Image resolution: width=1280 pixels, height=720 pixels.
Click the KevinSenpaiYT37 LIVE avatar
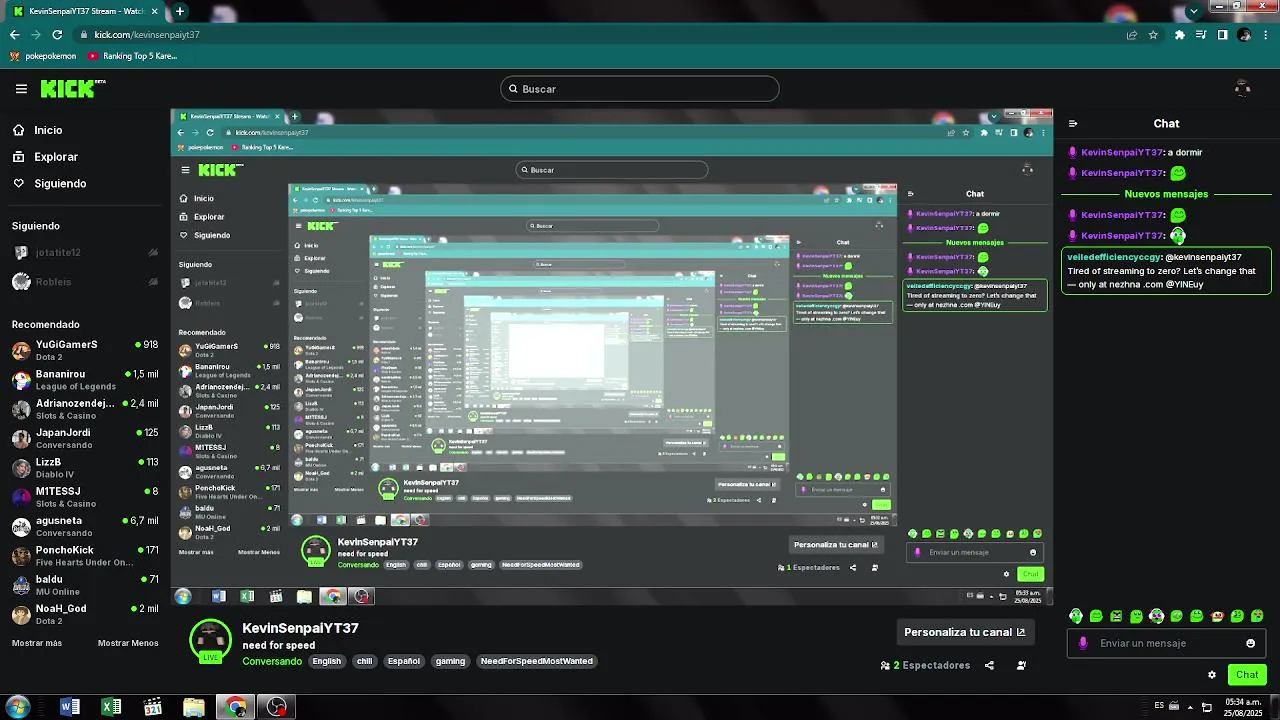[x=210, y=641]
